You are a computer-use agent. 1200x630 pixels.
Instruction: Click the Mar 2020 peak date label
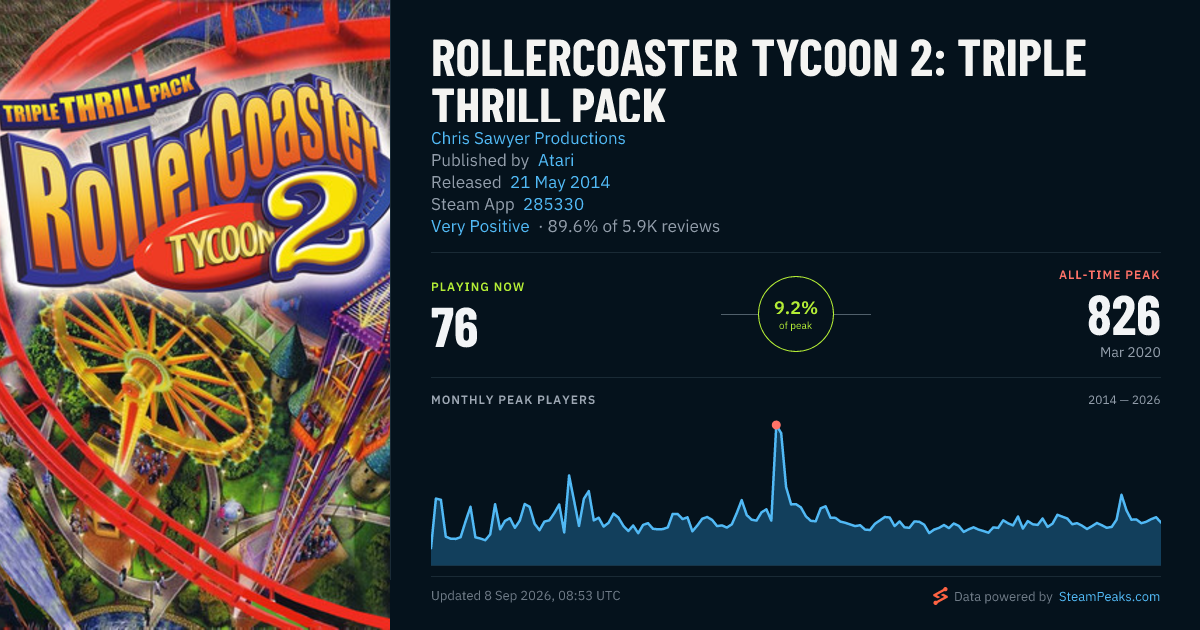[1128, 353]
